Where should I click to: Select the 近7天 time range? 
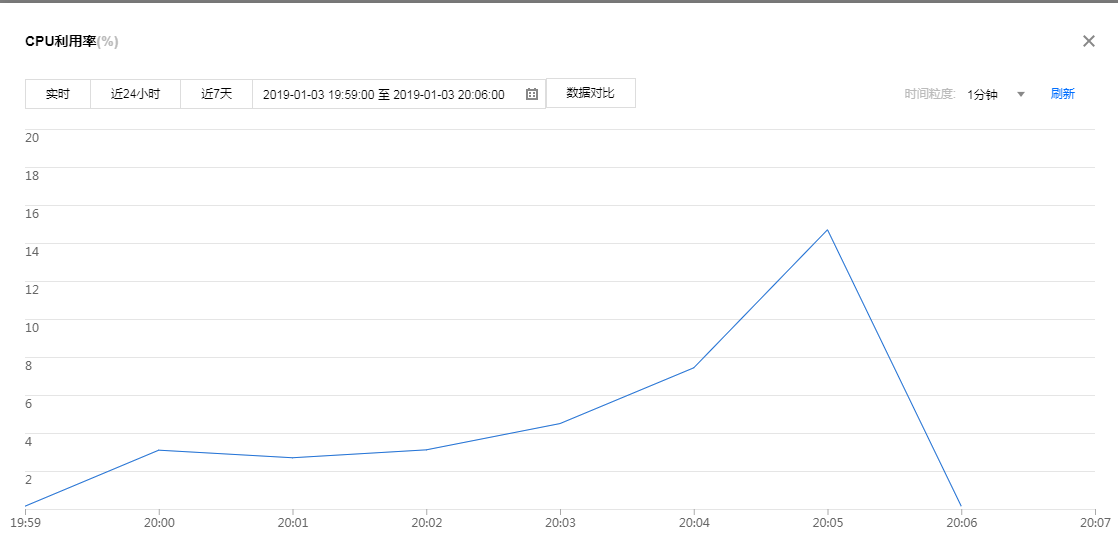216,94
